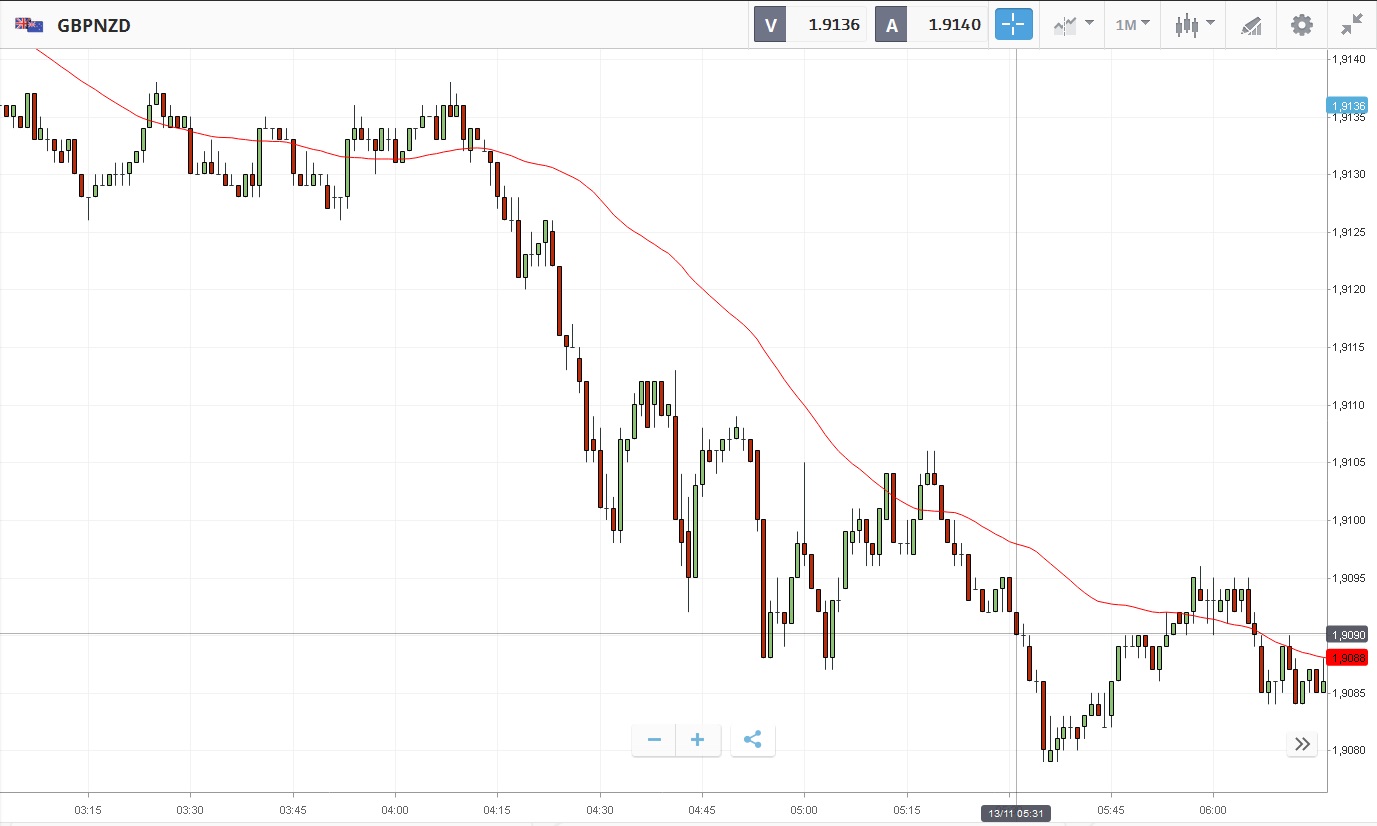This screenshot has height=826, width=1377.
Task: Collapse chart from full screen
Action: tap(1352, 25)
